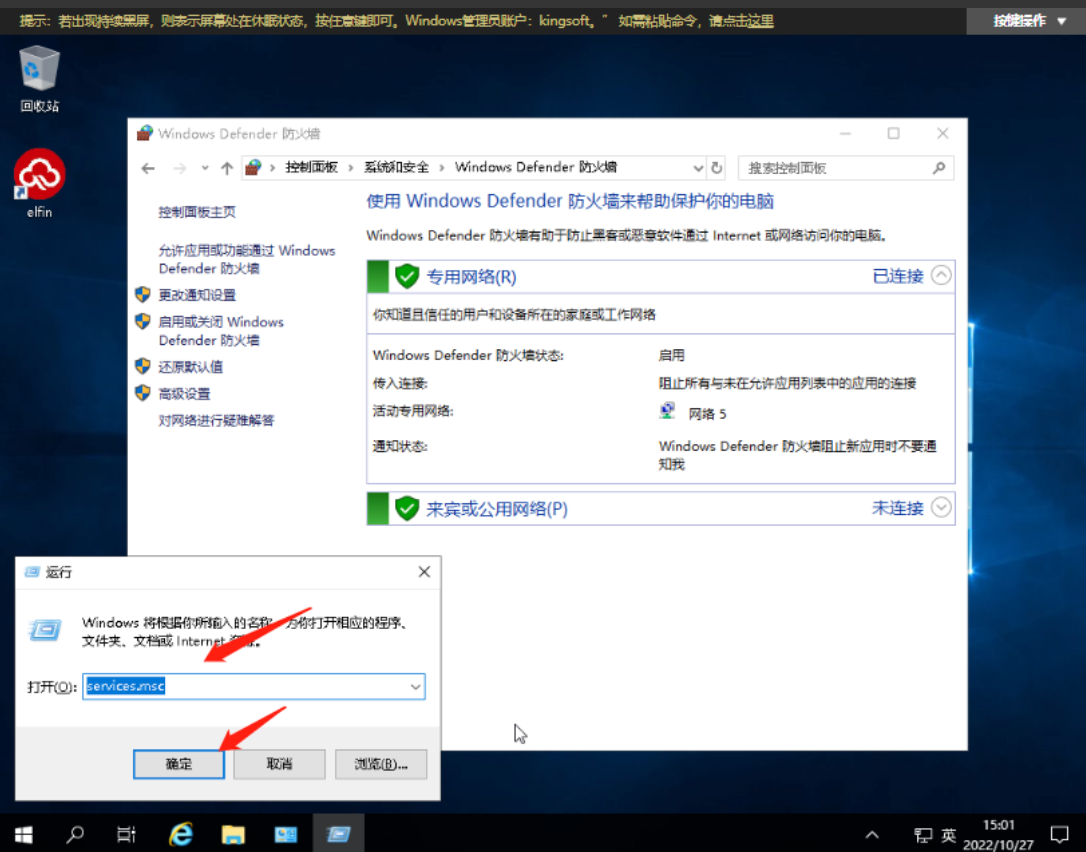Navigate to 控制面板 breadcrumb
This screenshot has height=852, width=1086.
[311, 168]
